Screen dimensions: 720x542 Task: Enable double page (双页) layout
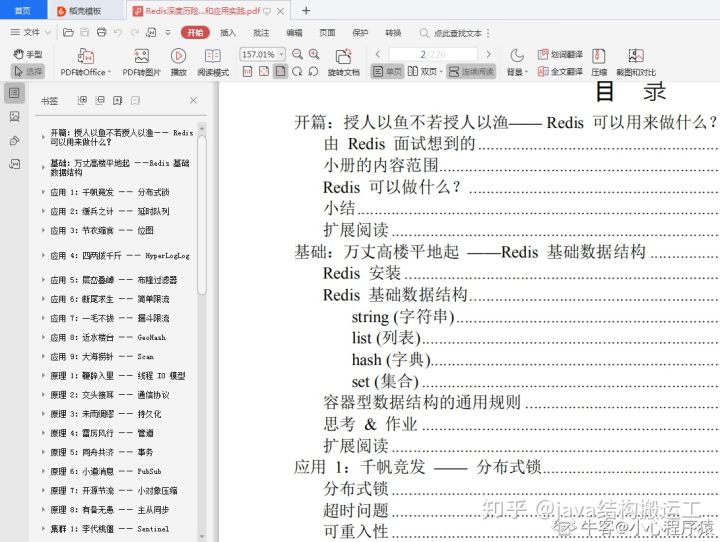pos(422,71)
